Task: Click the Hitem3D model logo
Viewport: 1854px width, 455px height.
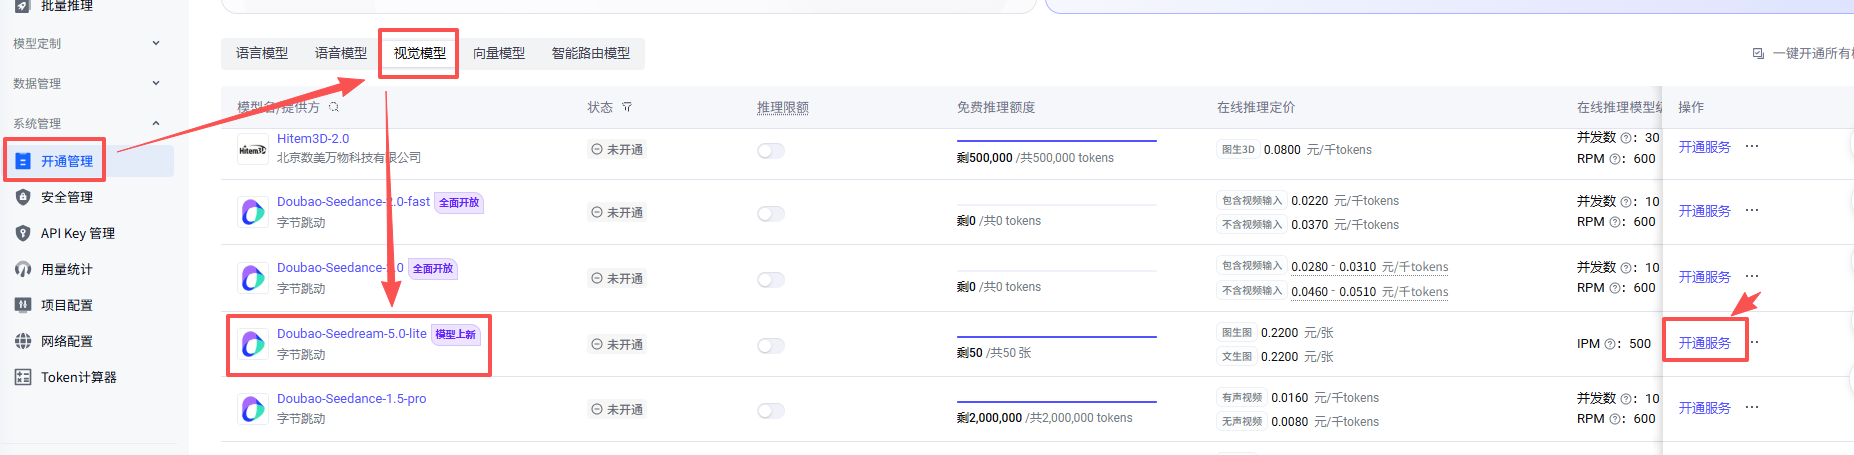Action: pyautogui.click(x=252, y=149)
